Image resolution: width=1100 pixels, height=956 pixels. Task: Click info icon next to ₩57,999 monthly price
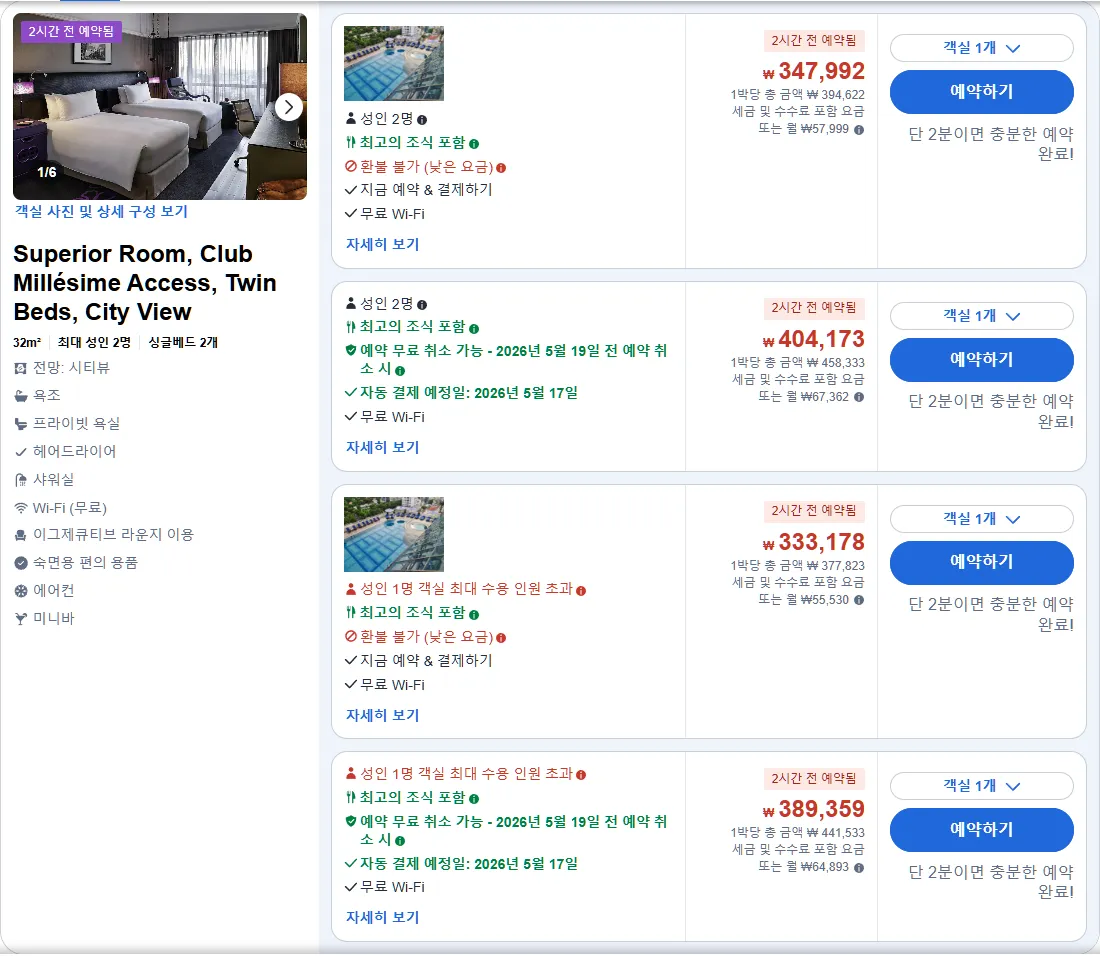point(859,130)
